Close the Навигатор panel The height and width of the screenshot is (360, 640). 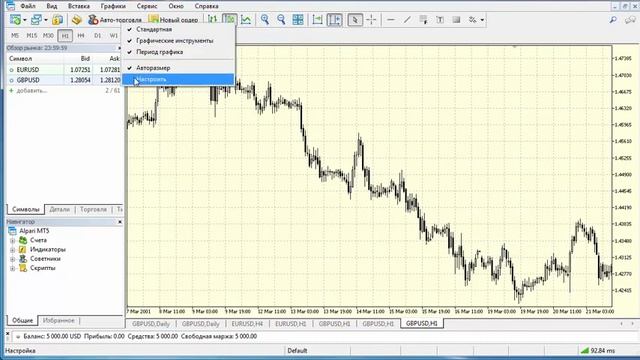coord(120,222)
